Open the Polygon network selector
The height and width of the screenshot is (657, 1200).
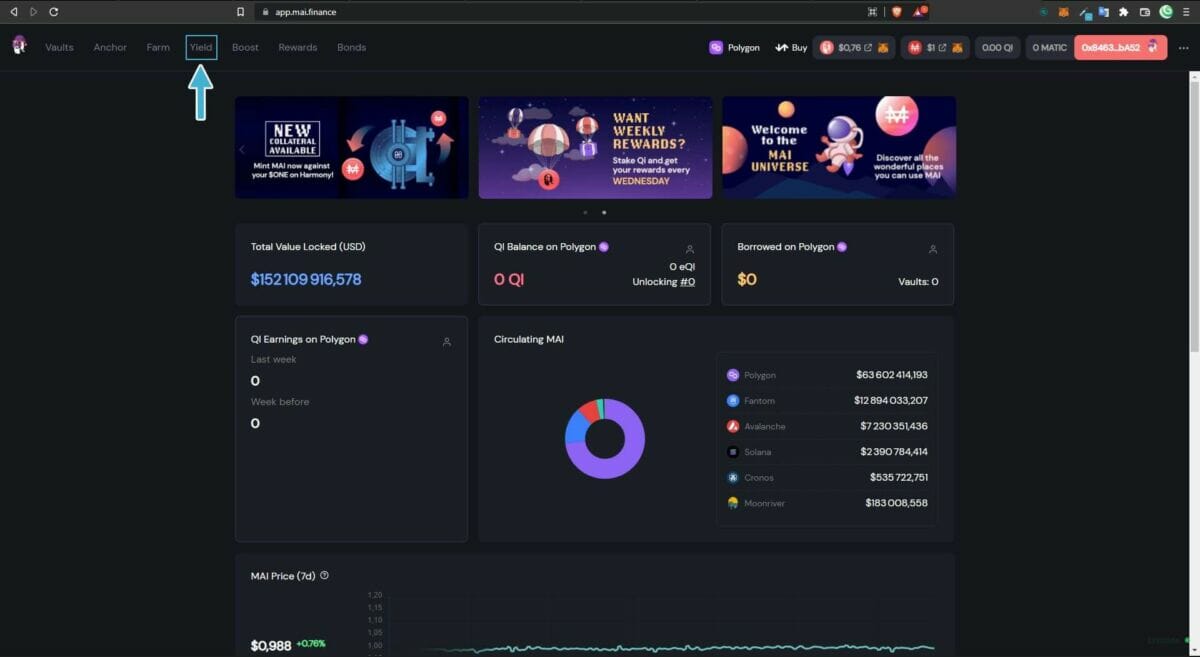click(734, 48)
